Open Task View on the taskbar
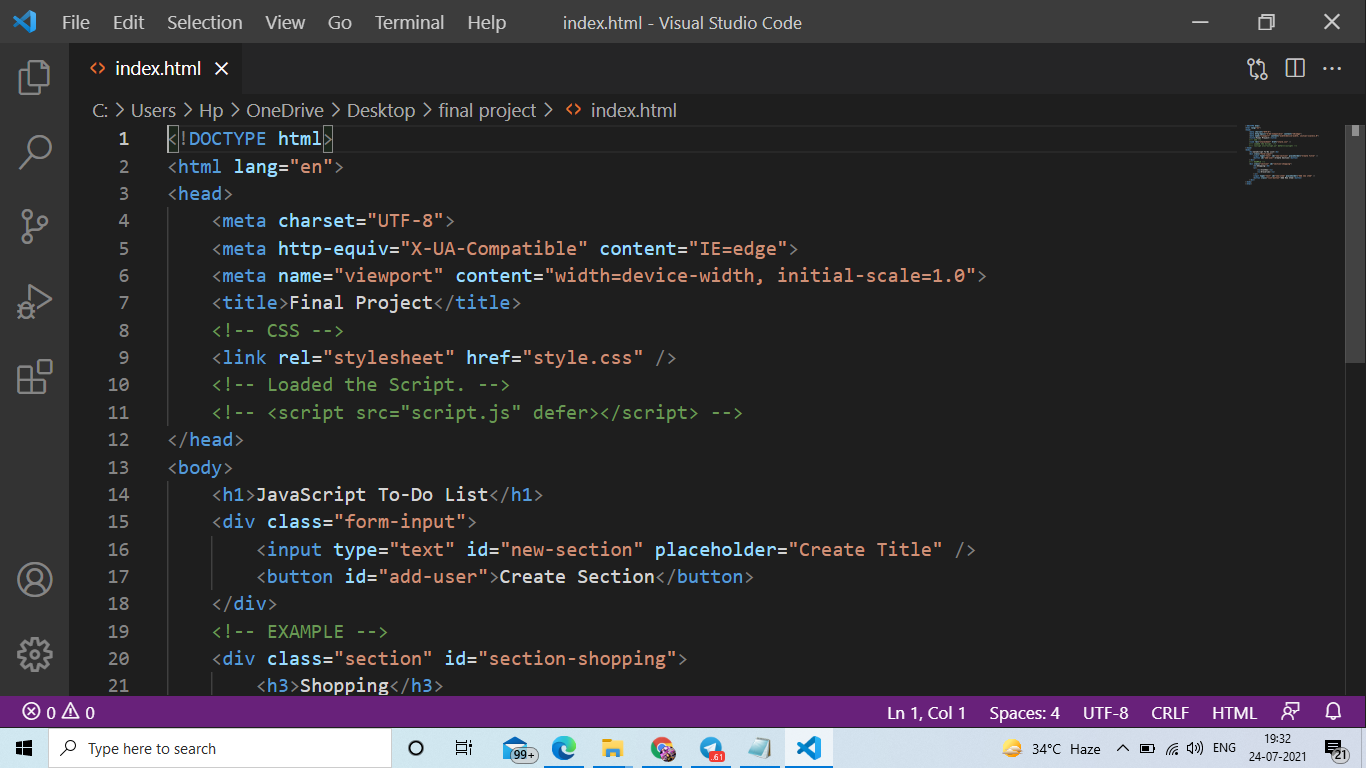The height and width of the screenshot is (768, 1366). tap(464, 748)
